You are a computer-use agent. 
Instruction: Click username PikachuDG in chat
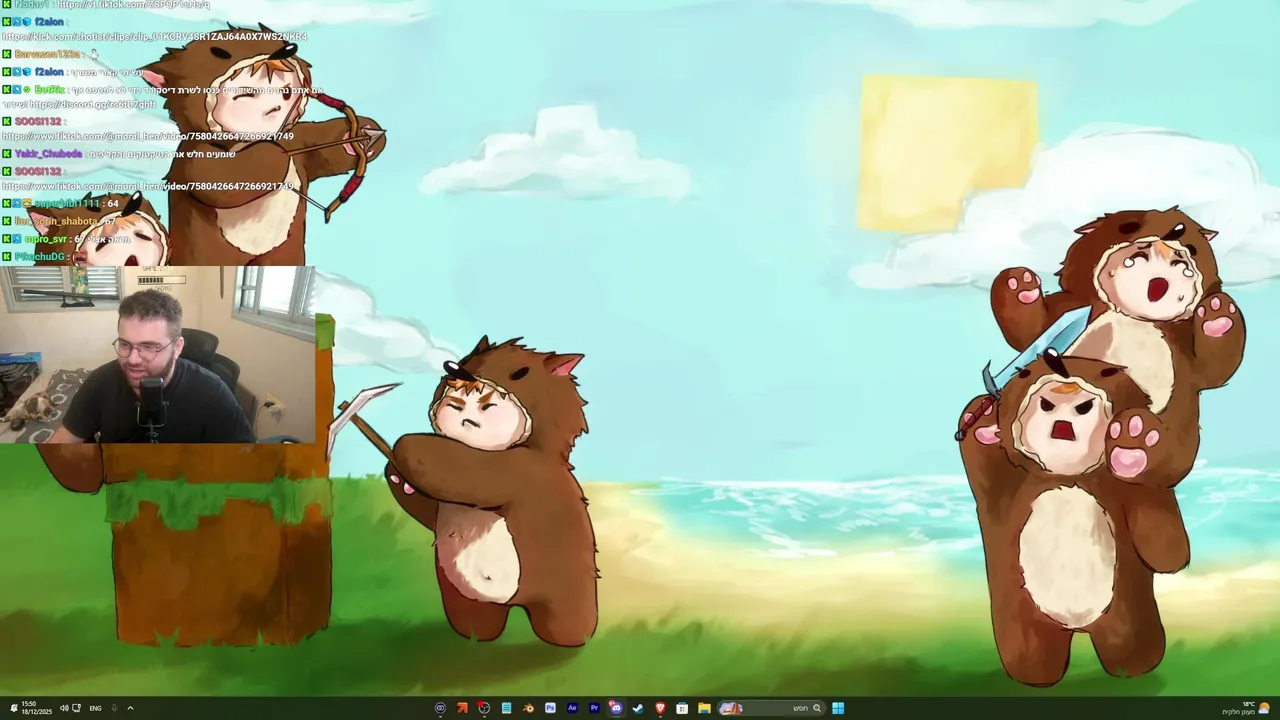[40, 257]
